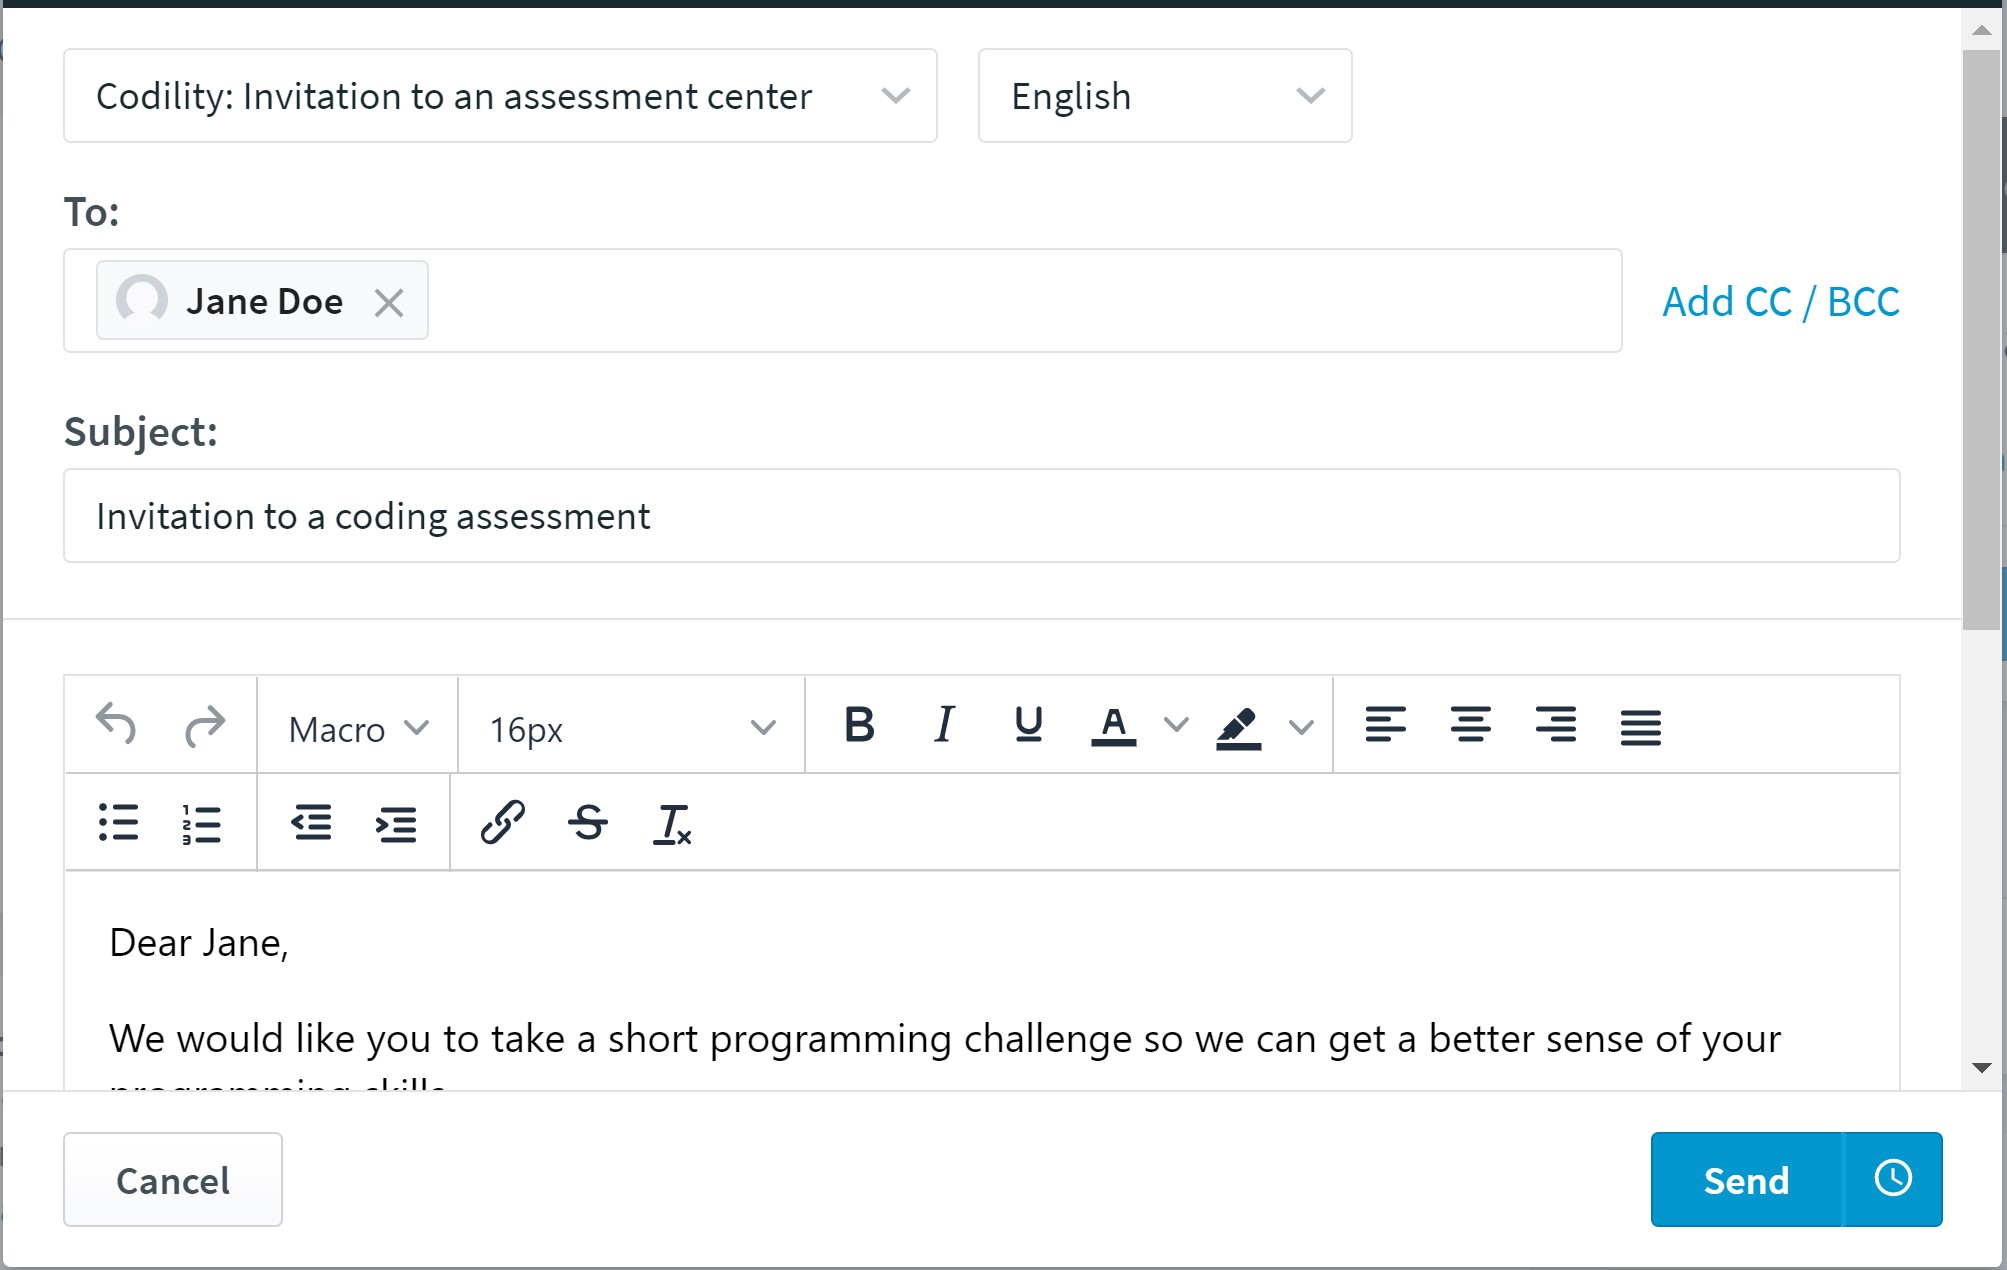The height and width of the screenshot is (1270, 2007).
Task: Insert a numbered list
Action: coord(201,824)
